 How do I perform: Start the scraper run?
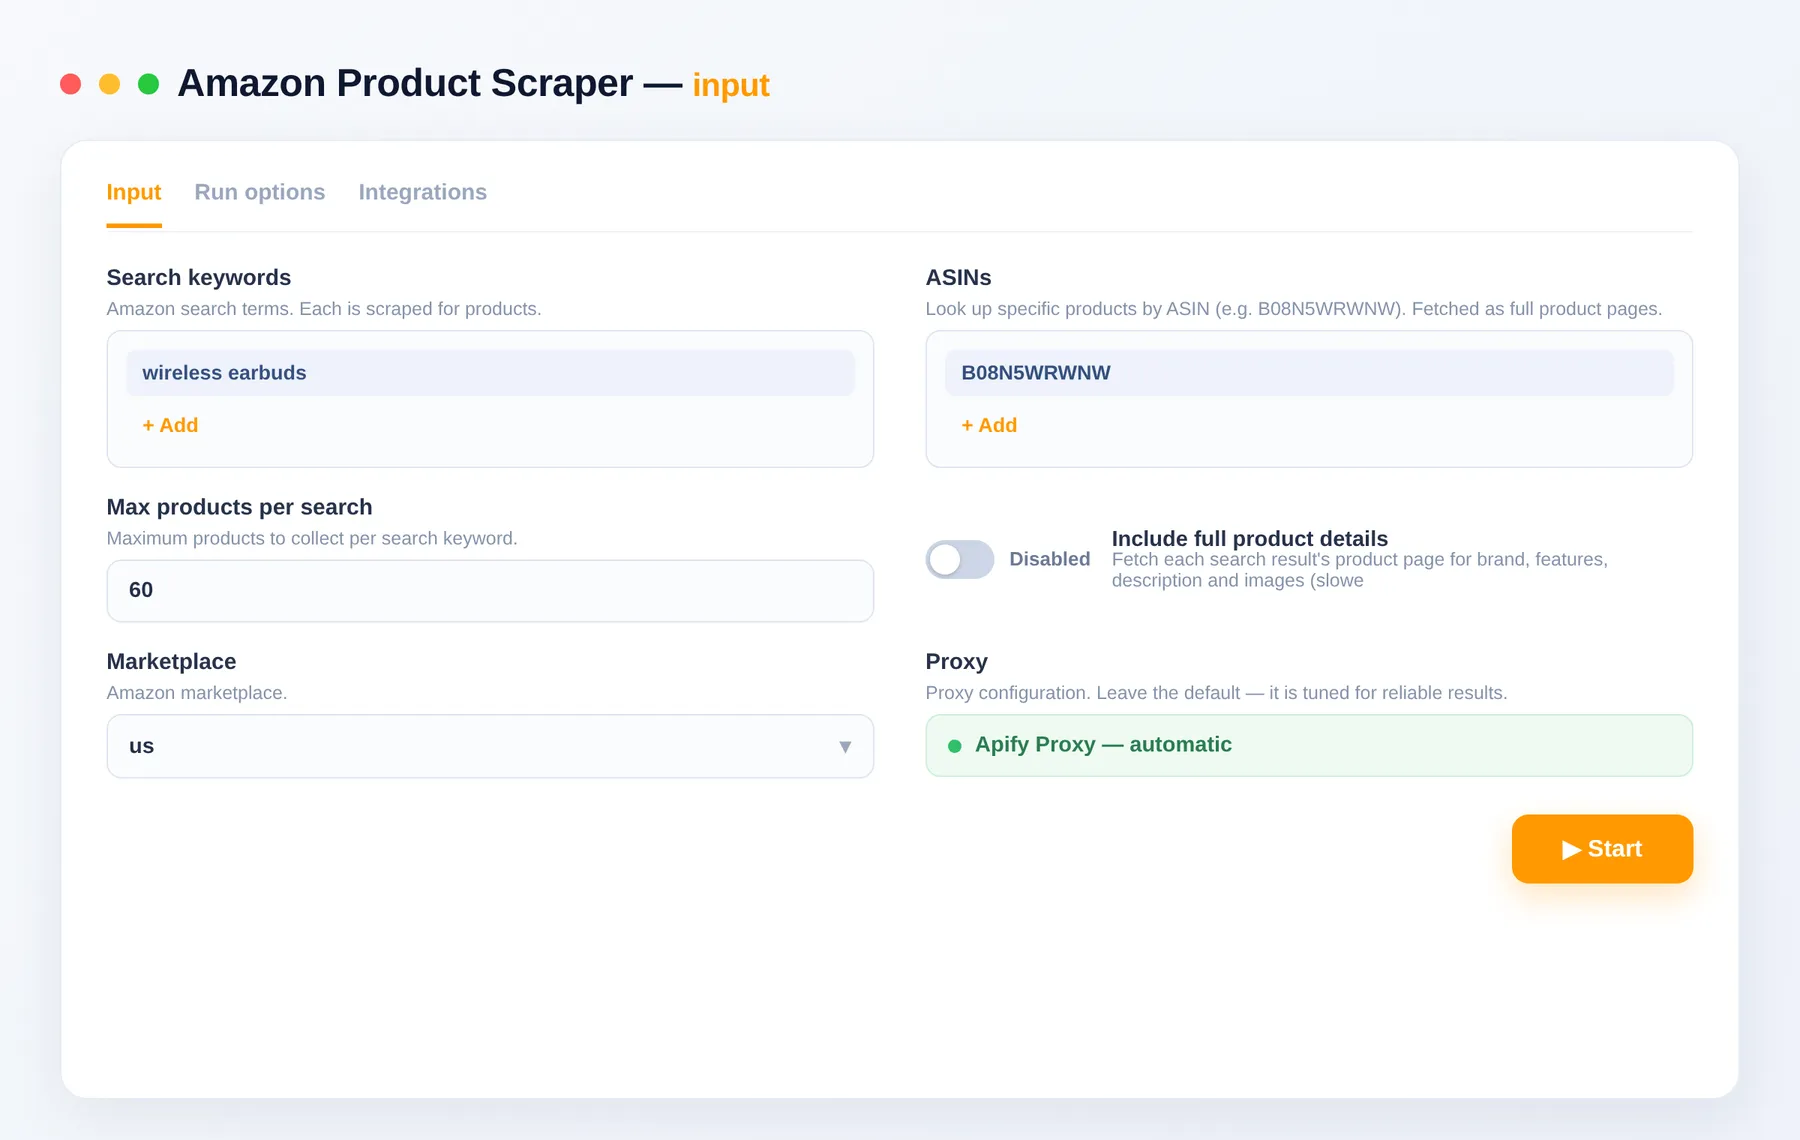(1602, 849)
